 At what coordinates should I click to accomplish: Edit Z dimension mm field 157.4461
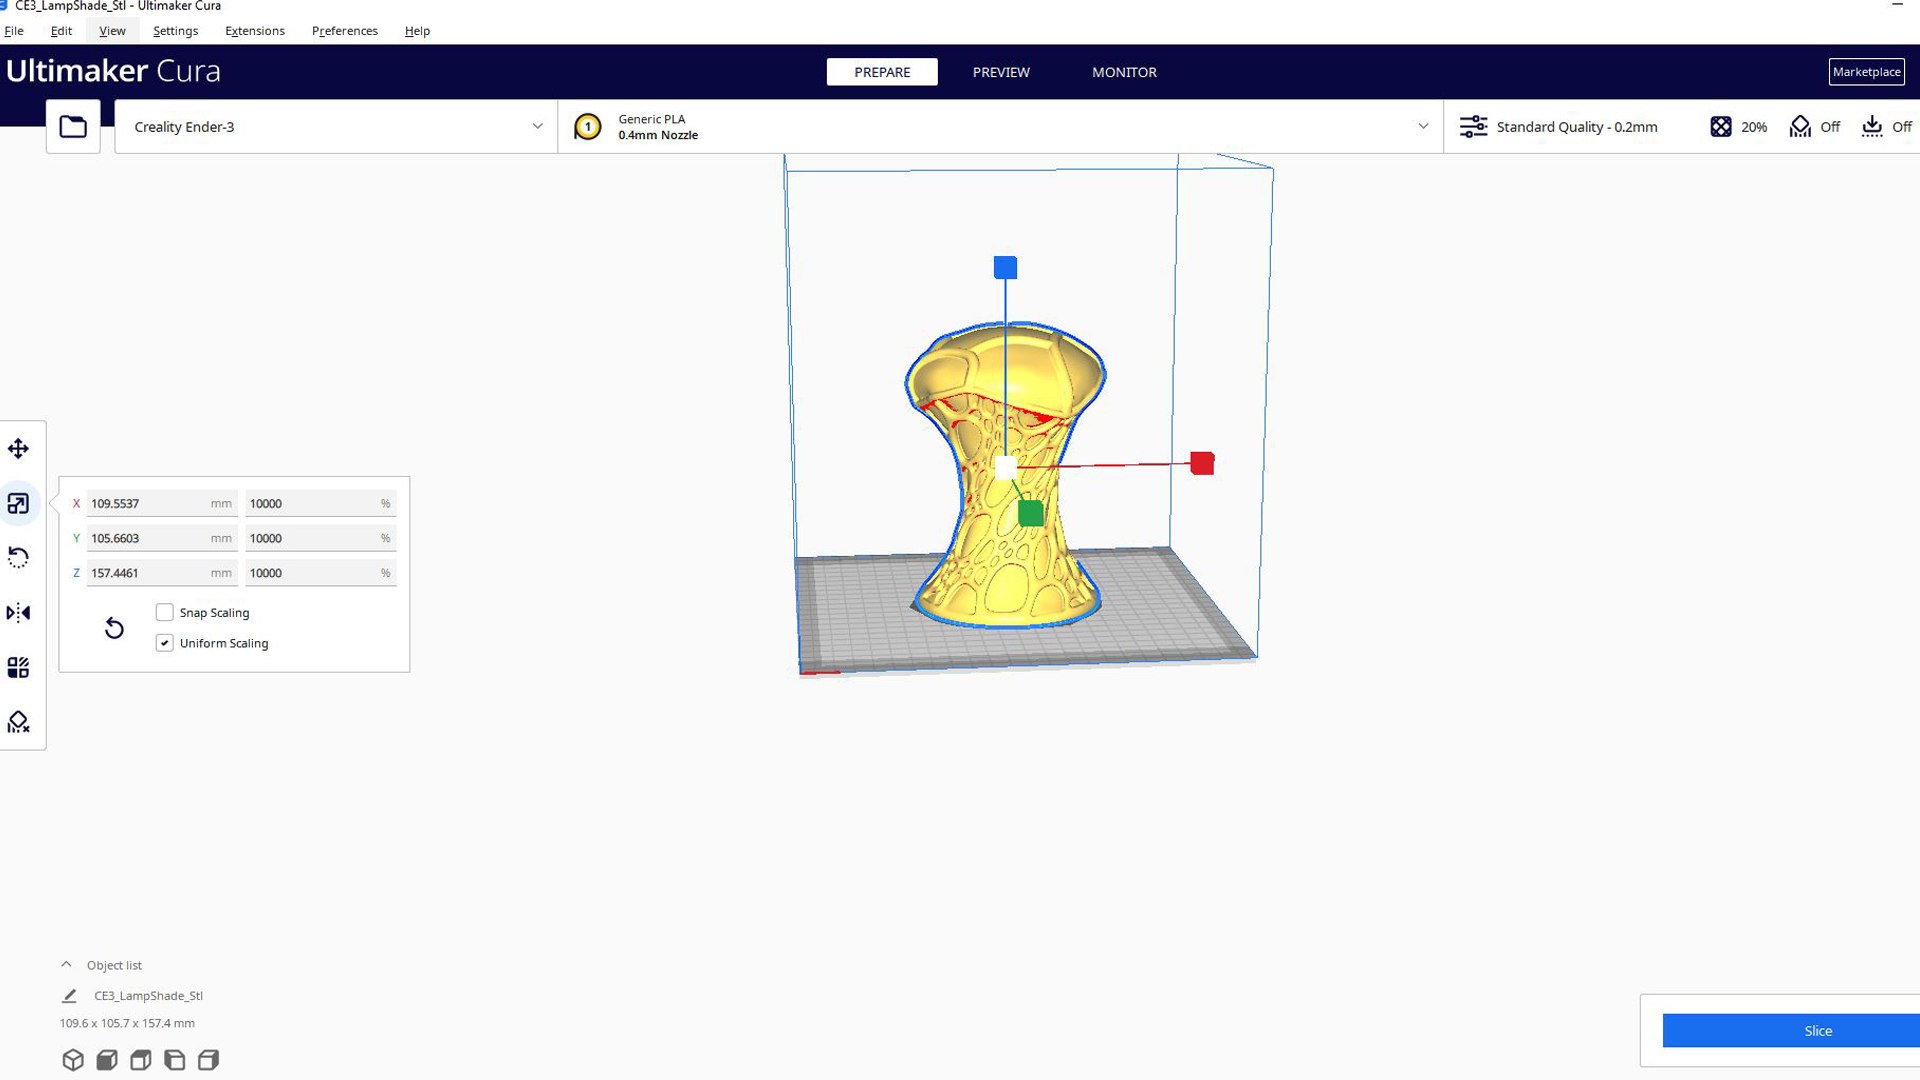click(162, 573)
